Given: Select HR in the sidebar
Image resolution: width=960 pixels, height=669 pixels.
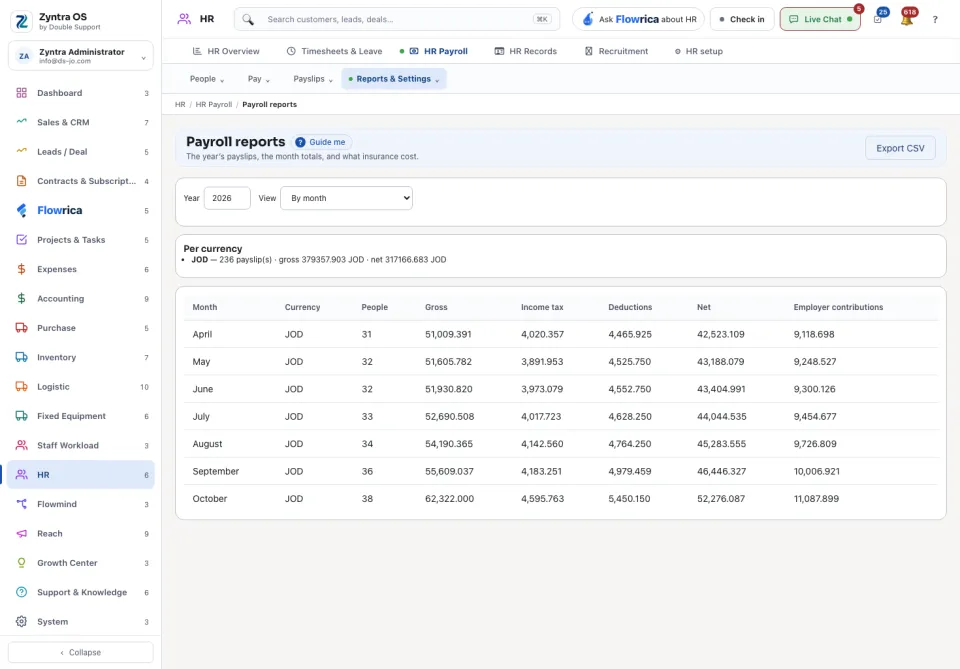Looking at the screenshot, I should (x=81, y=475).
